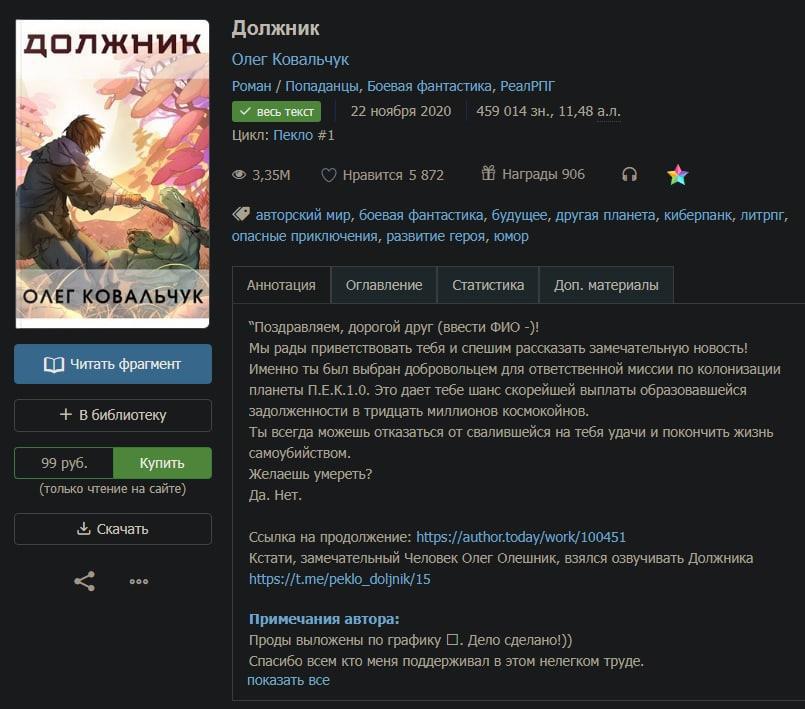Click the heart Нравится icon

click(329, 175)
